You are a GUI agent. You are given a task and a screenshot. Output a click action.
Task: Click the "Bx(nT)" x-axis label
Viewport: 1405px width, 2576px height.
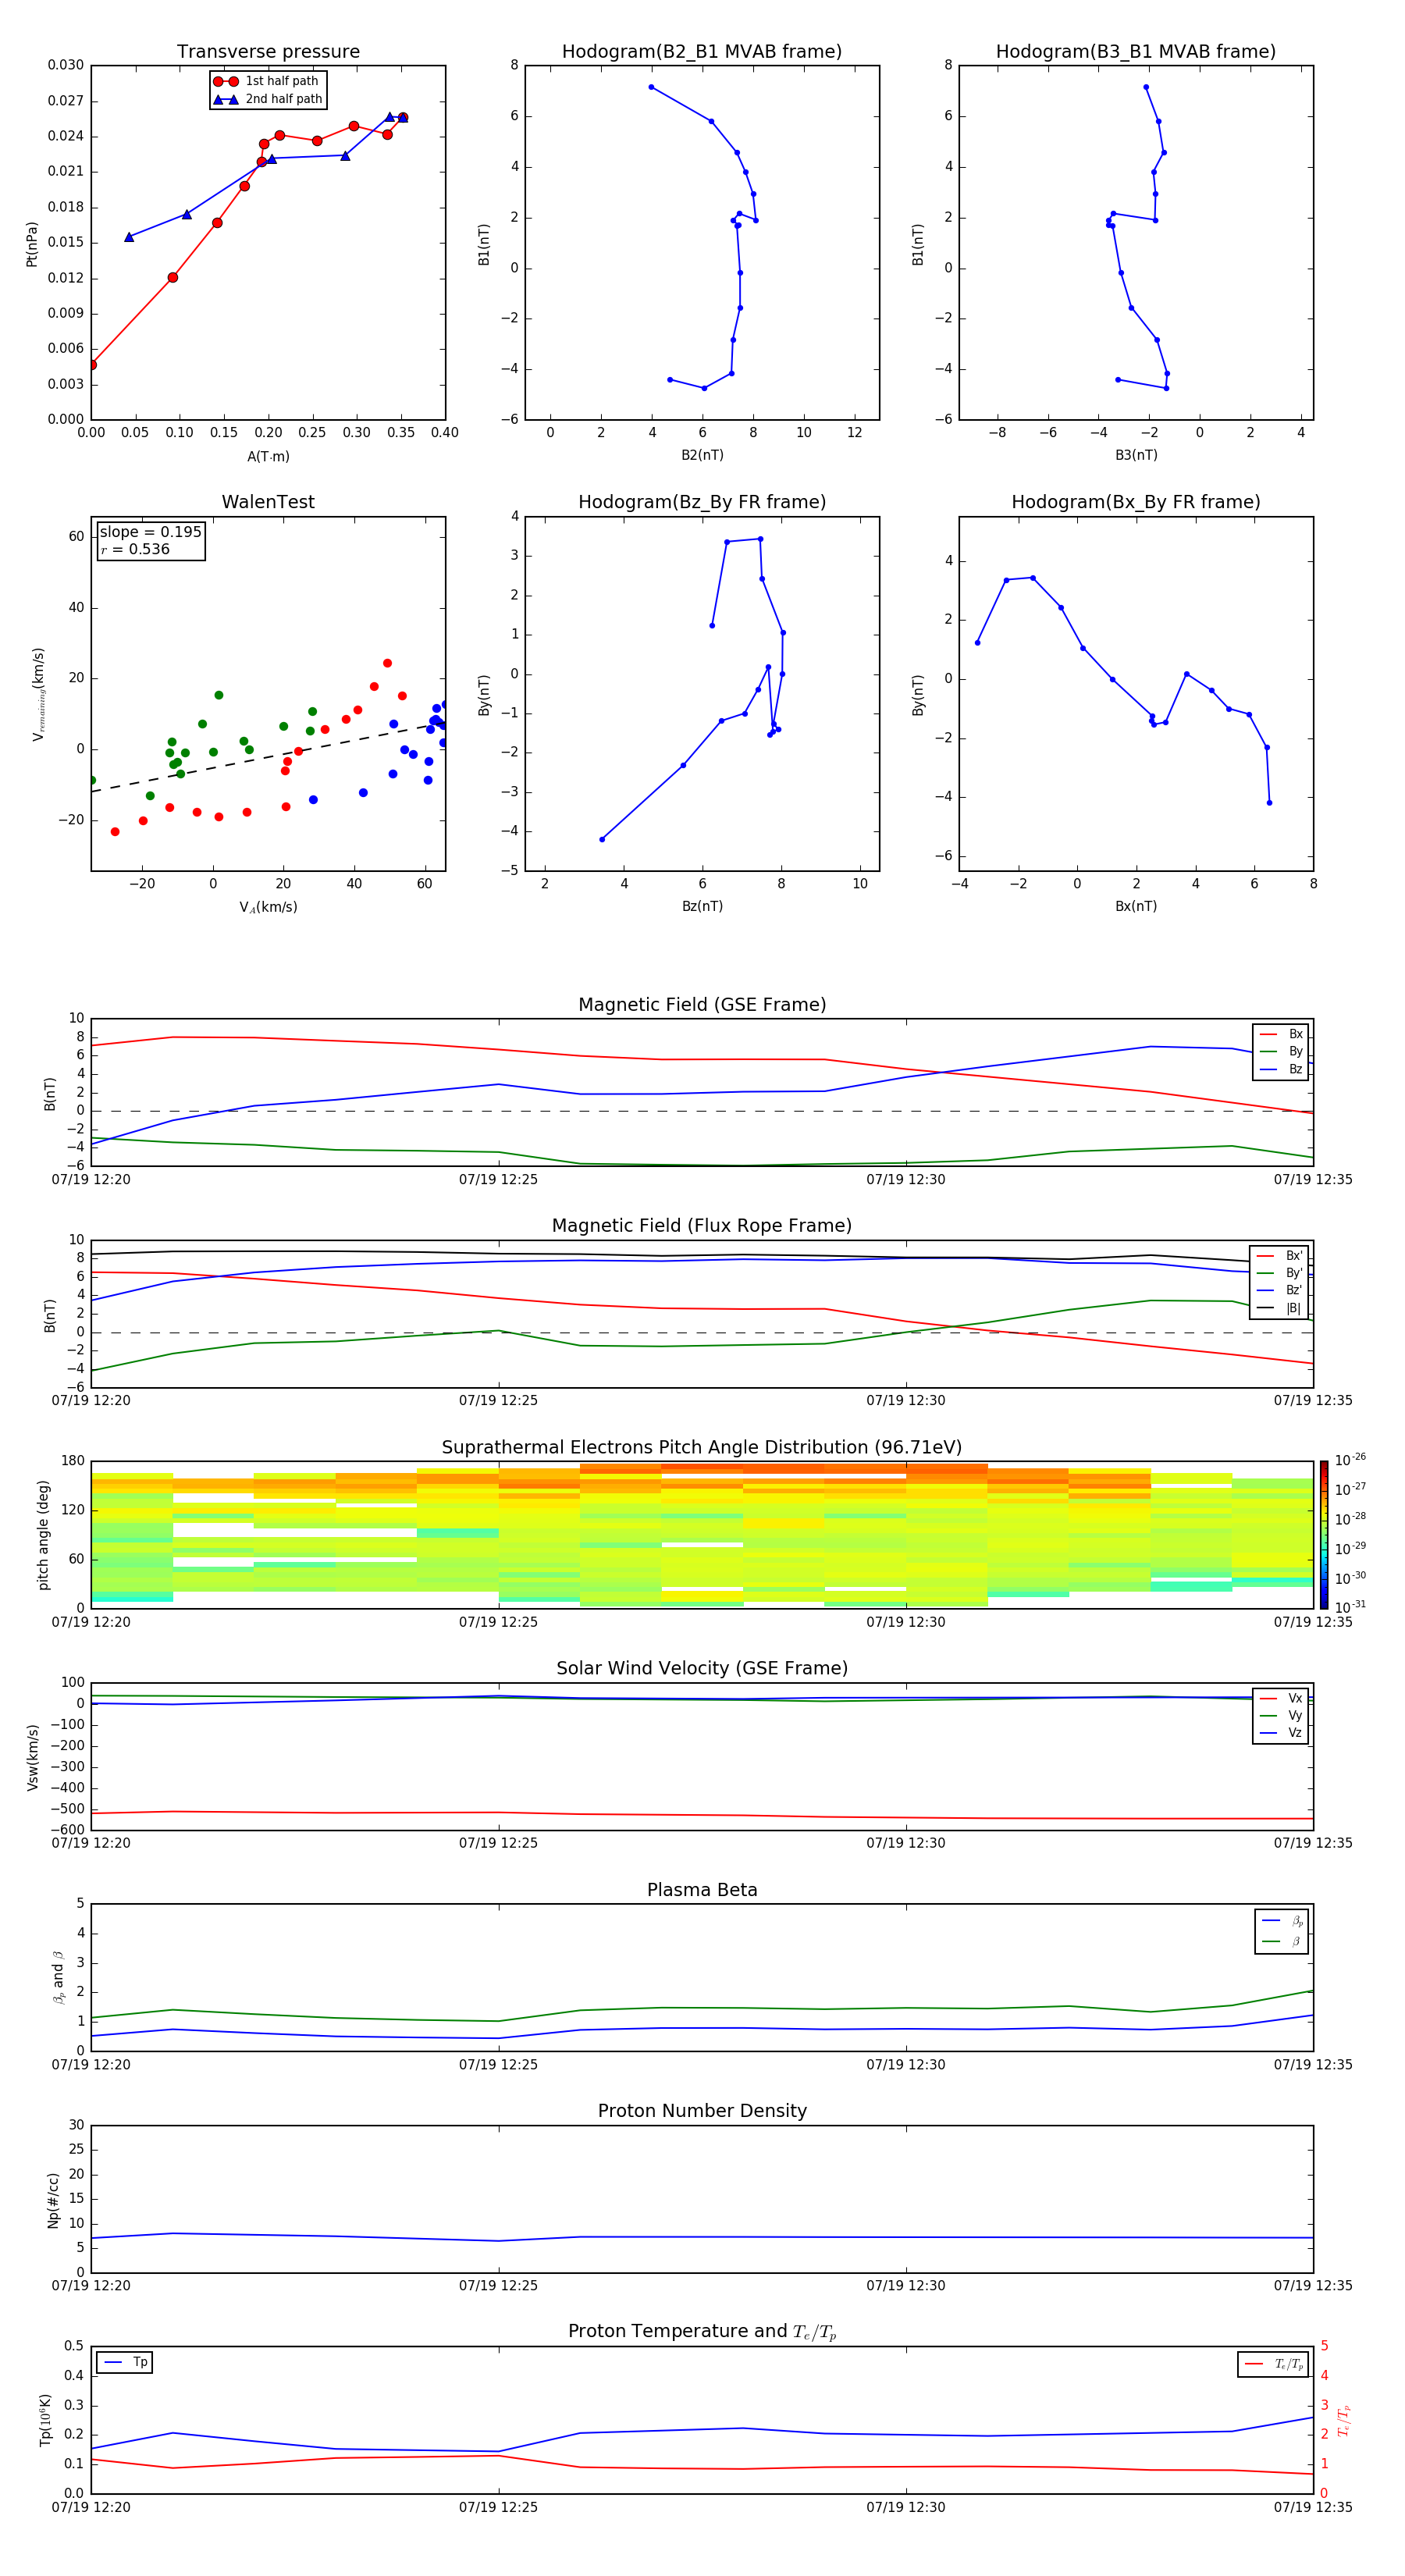(1136, 906)
